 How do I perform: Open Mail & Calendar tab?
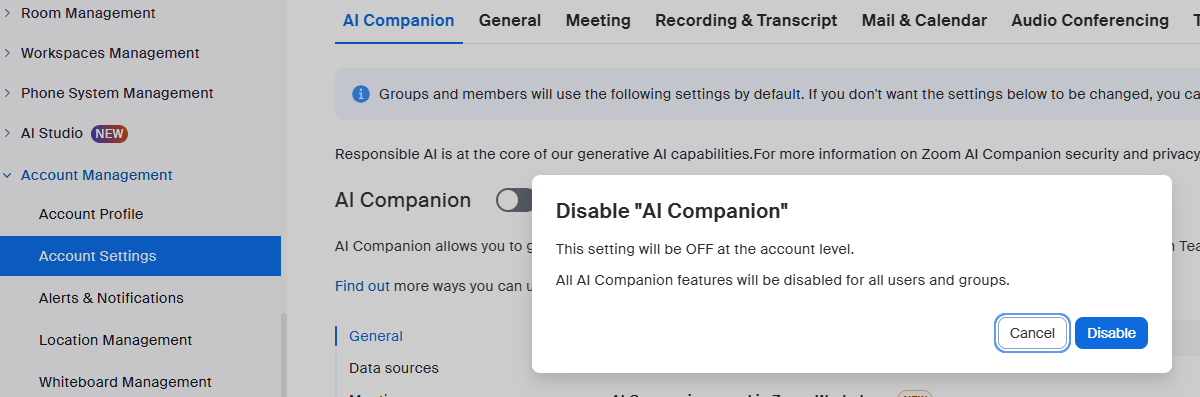click(x=924, y=20)
